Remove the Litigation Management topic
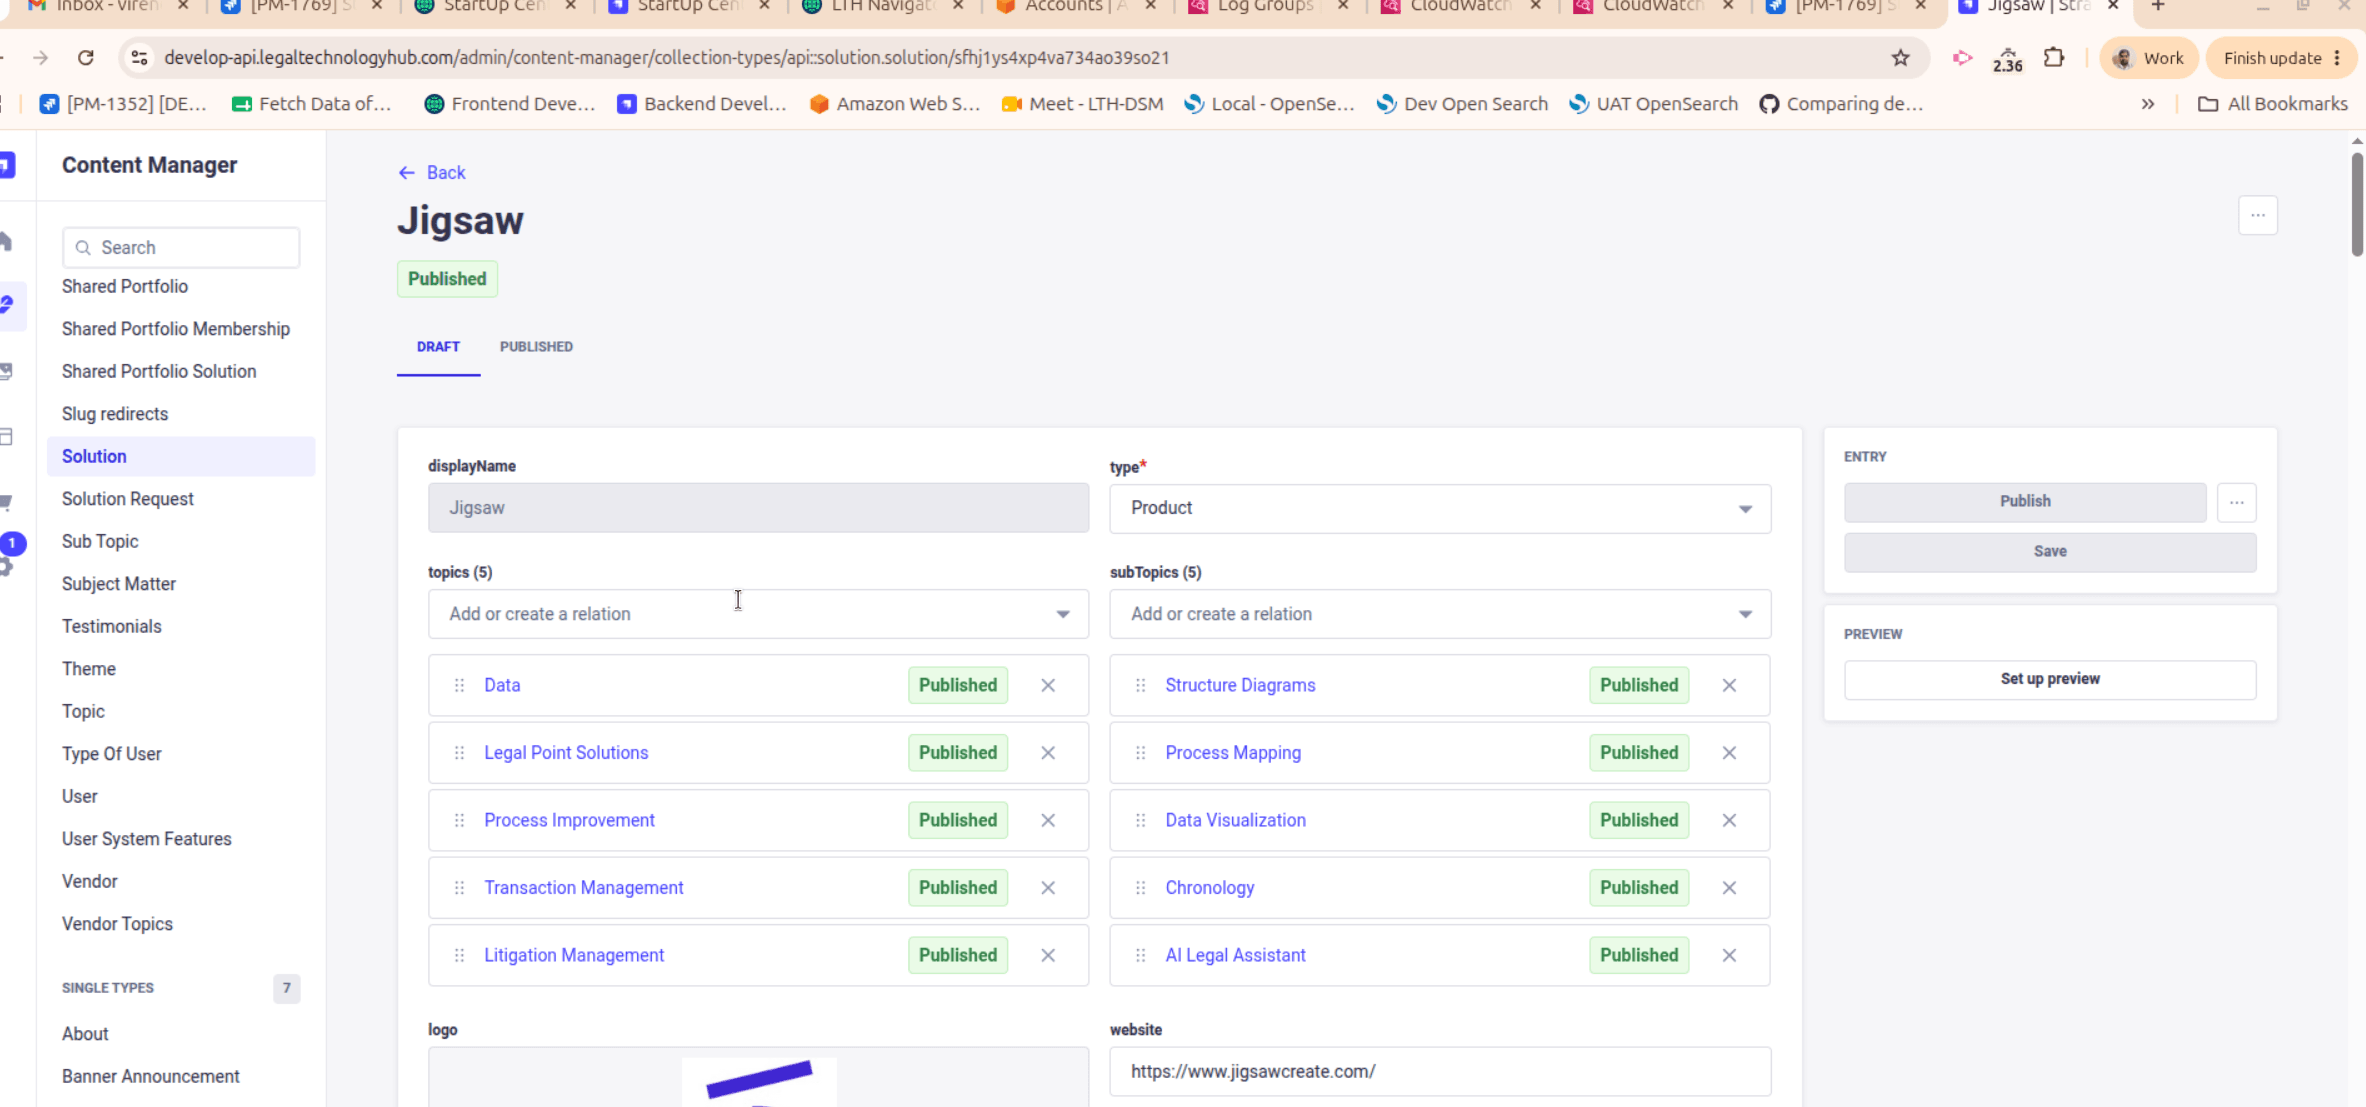Image resolution: width=2366 pixels, height=1107 pixels. 1048,955
